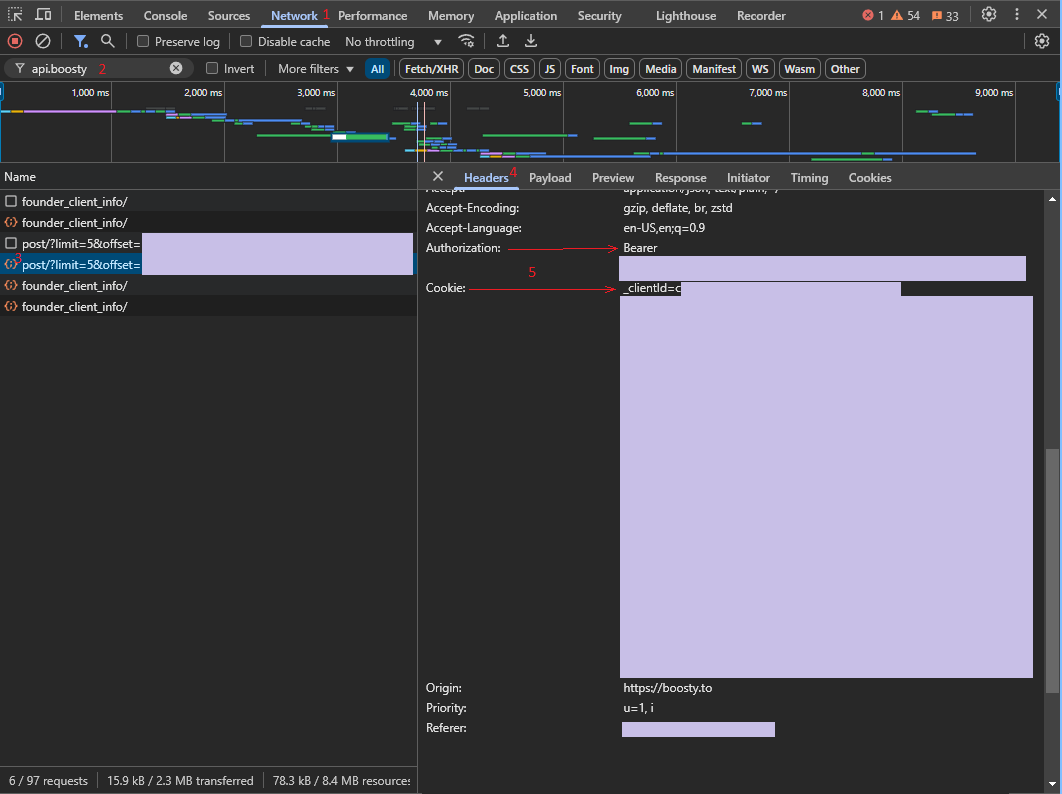Select the request Headers tab
This screenshot has height=794, width=1062.
pyautogui.click(x=486, y=177)
